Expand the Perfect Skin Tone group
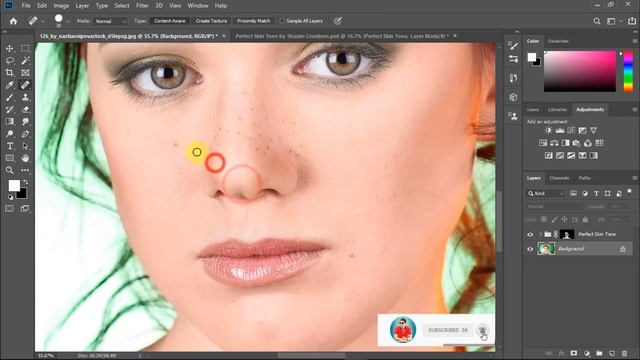Screen dimensions: 640x360 coord(540,234)
